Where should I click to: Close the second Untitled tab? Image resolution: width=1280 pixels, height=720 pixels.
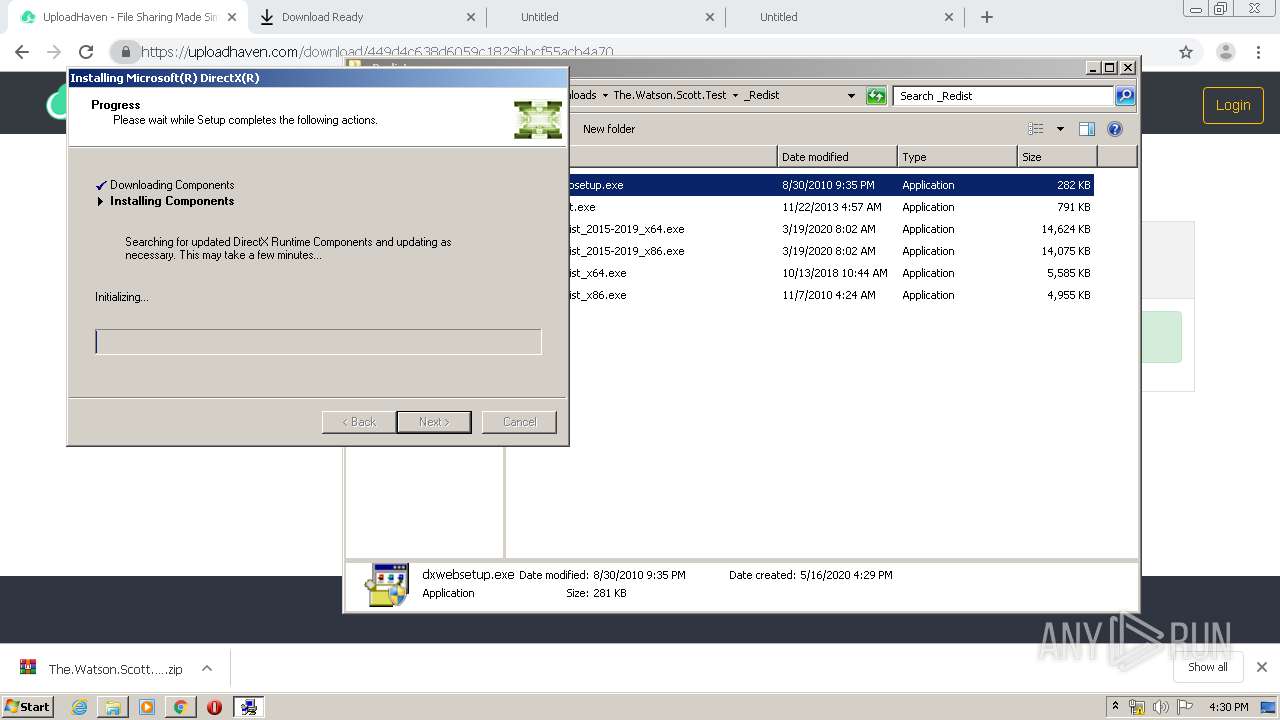pyautogui.click(x=949, y=17)
